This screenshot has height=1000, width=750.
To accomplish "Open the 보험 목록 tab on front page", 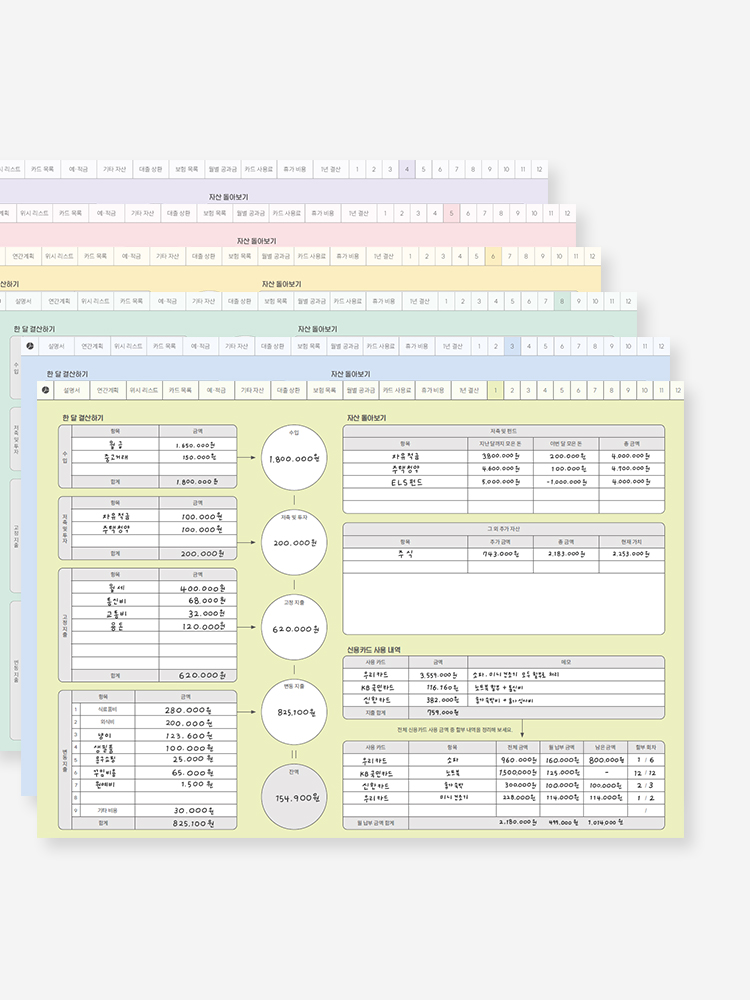I will coord(325,390).
